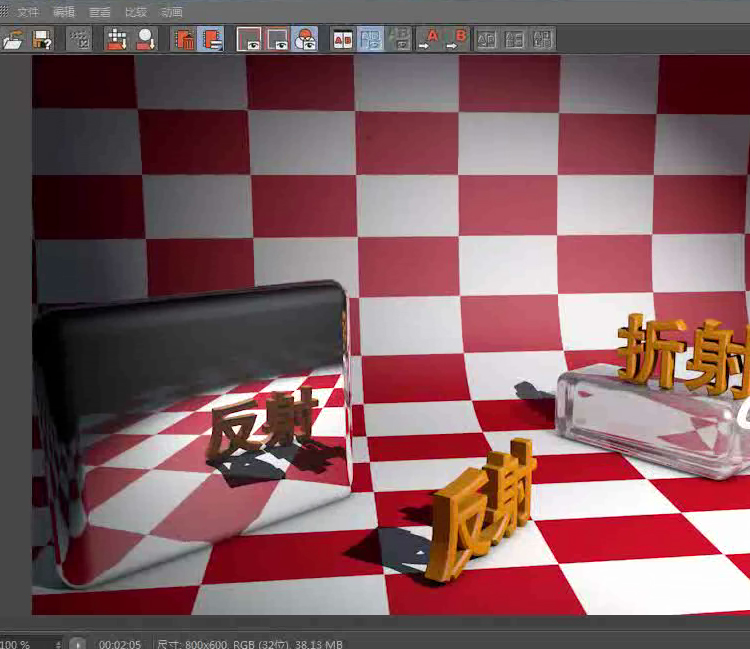Toggle the AB compare mode button
The image size is (750, 649).
pyautogui.click(x=342, y=39)
